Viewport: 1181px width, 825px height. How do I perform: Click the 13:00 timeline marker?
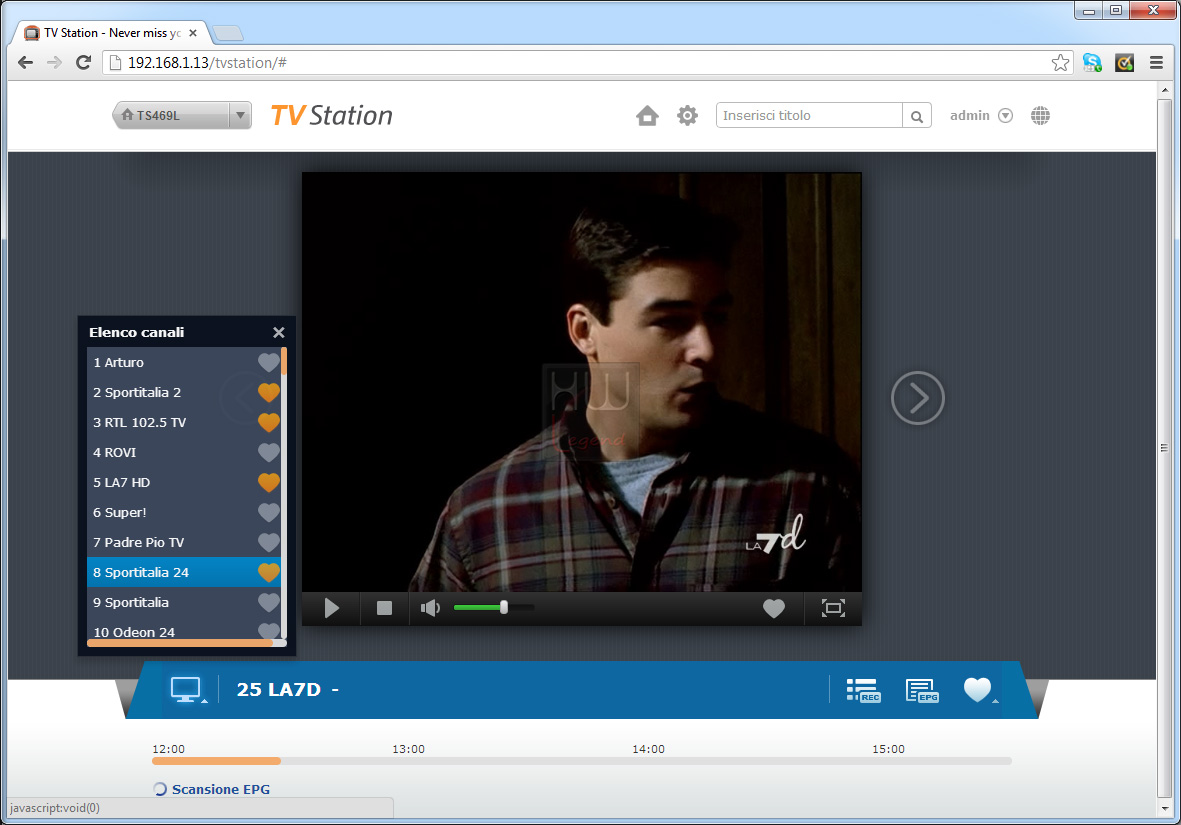click(x=408, y=749)
